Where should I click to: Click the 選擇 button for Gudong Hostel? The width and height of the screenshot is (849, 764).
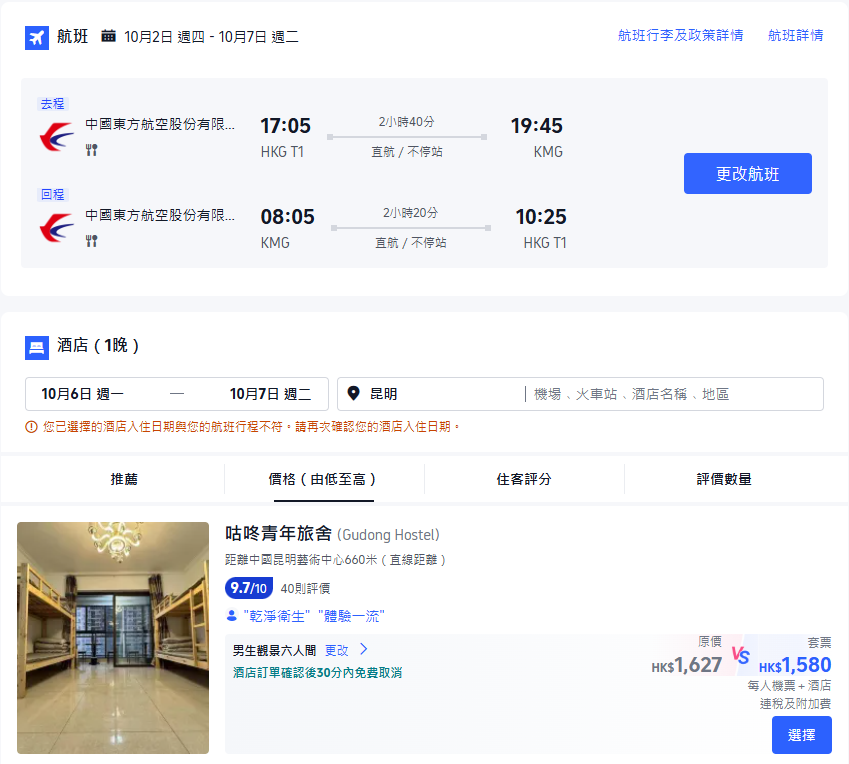[x=801, y=735]
